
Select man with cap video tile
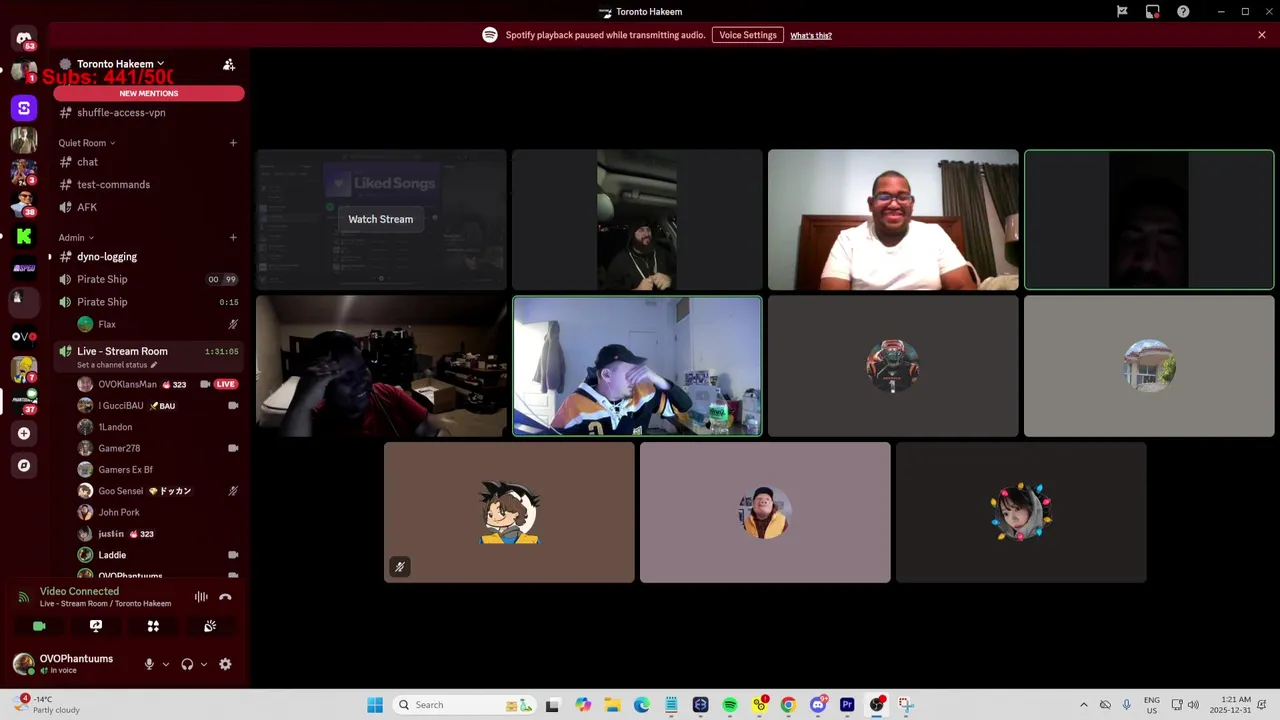click(x=637, y=366)
